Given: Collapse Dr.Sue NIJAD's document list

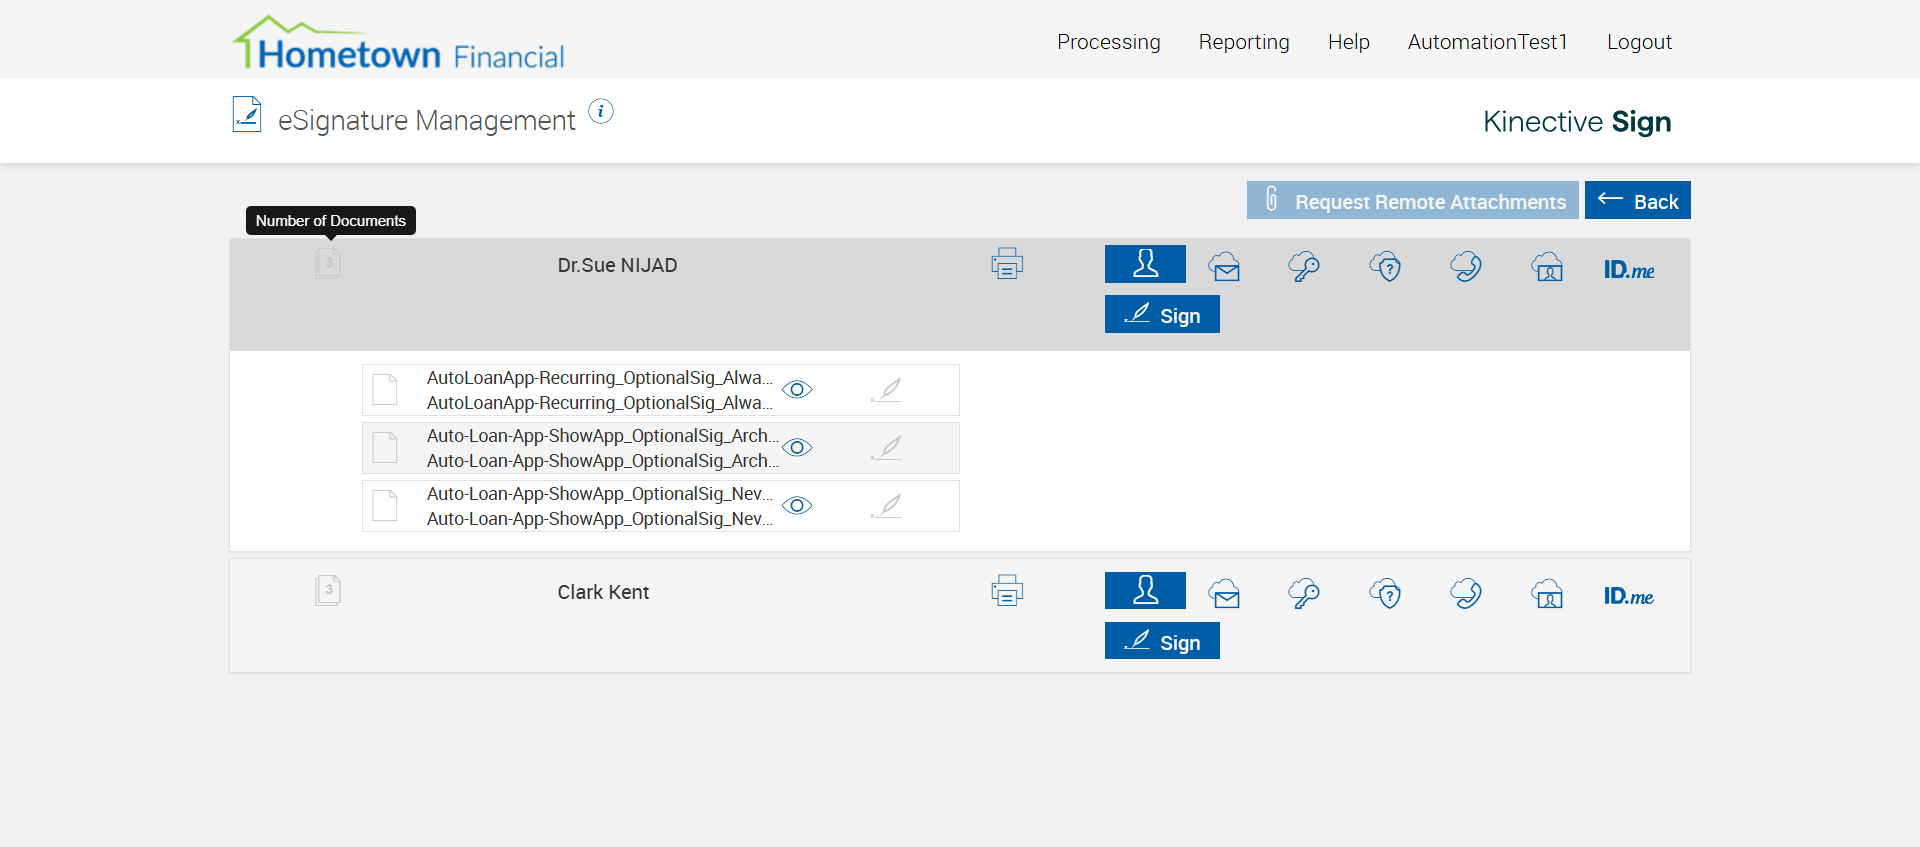Looking at the screenshot, I should (328, 264).
